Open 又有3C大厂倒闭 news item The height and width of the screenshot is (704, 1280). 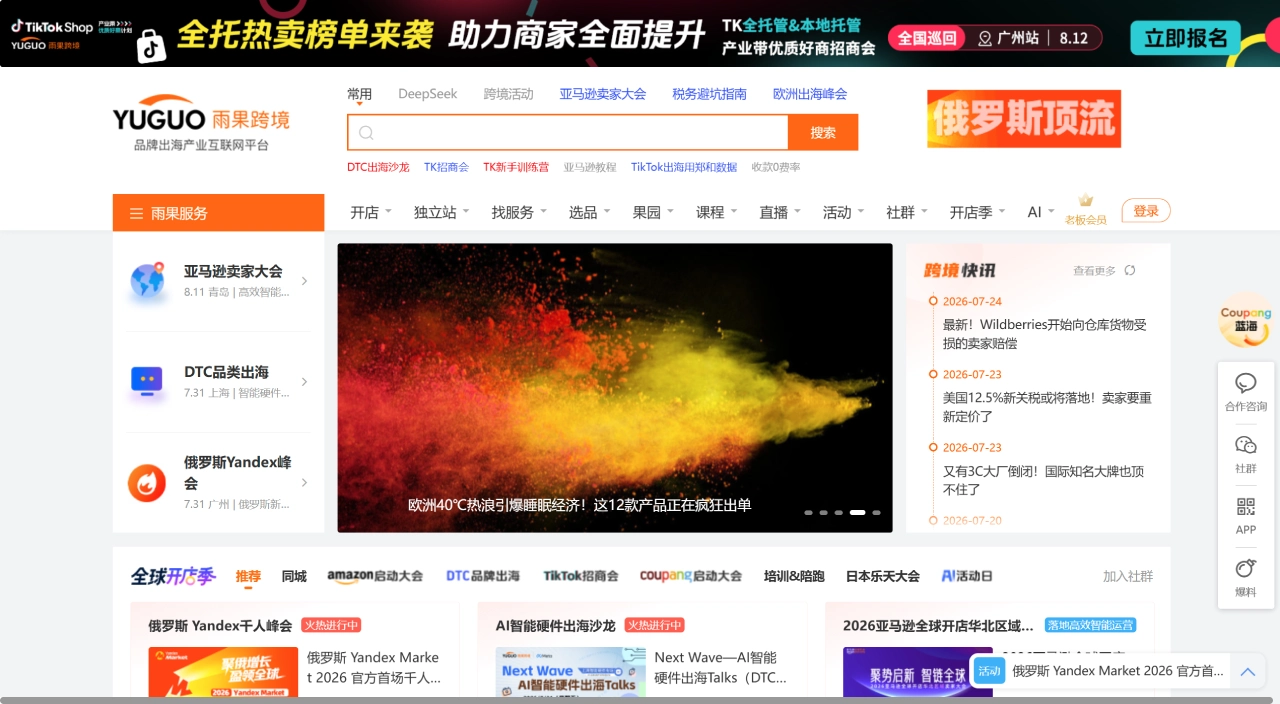click(1043, 480)
